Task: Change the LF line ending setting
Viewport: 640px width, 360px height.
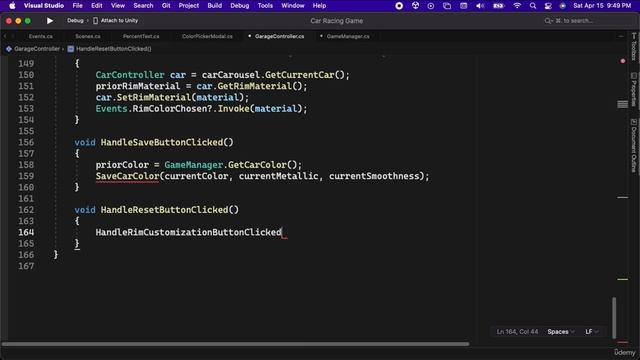Action: pyautogui.click(x=591, y=332)
